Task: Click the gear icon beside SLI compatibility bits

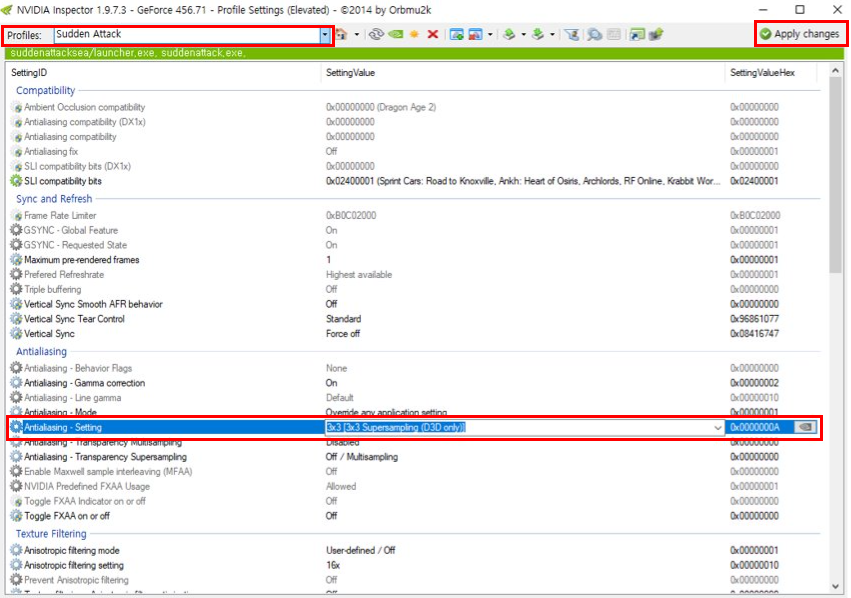Action: point(17,181)
